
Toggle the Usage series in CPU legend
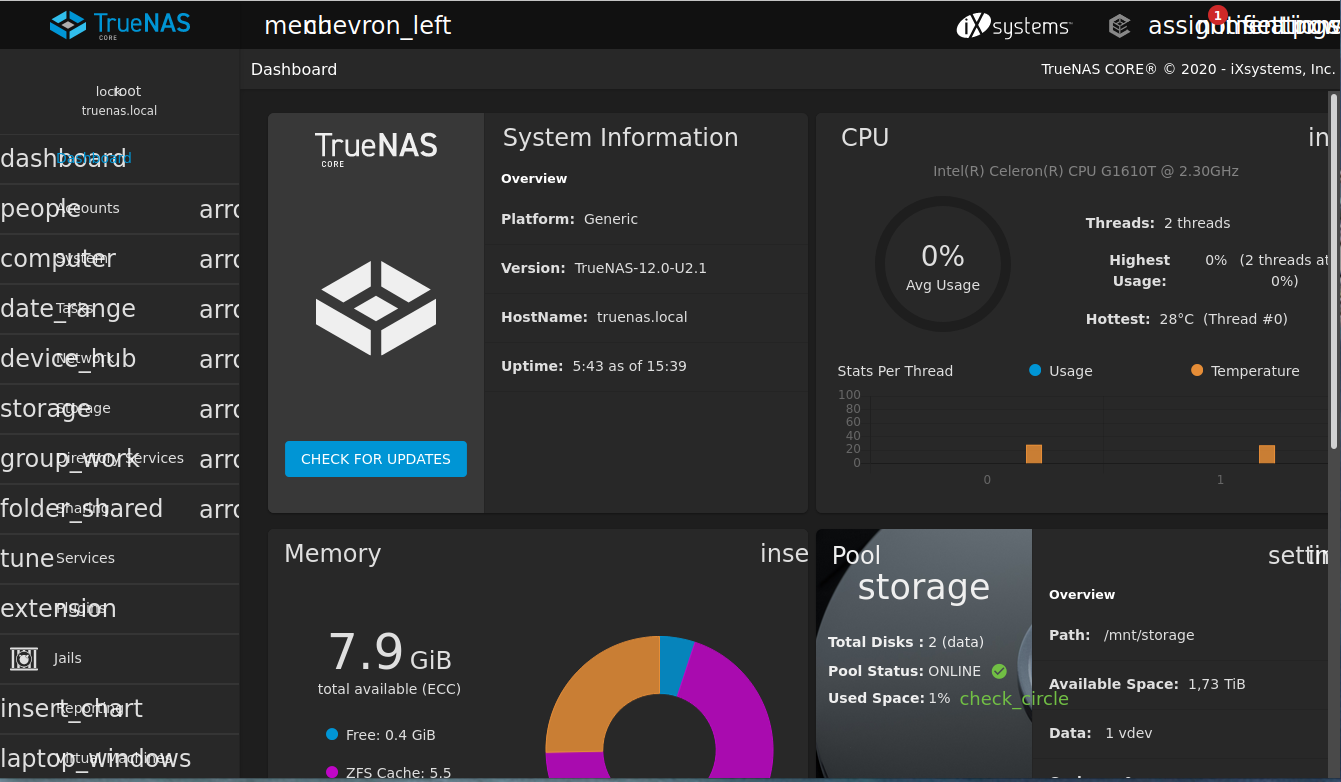1060,371
